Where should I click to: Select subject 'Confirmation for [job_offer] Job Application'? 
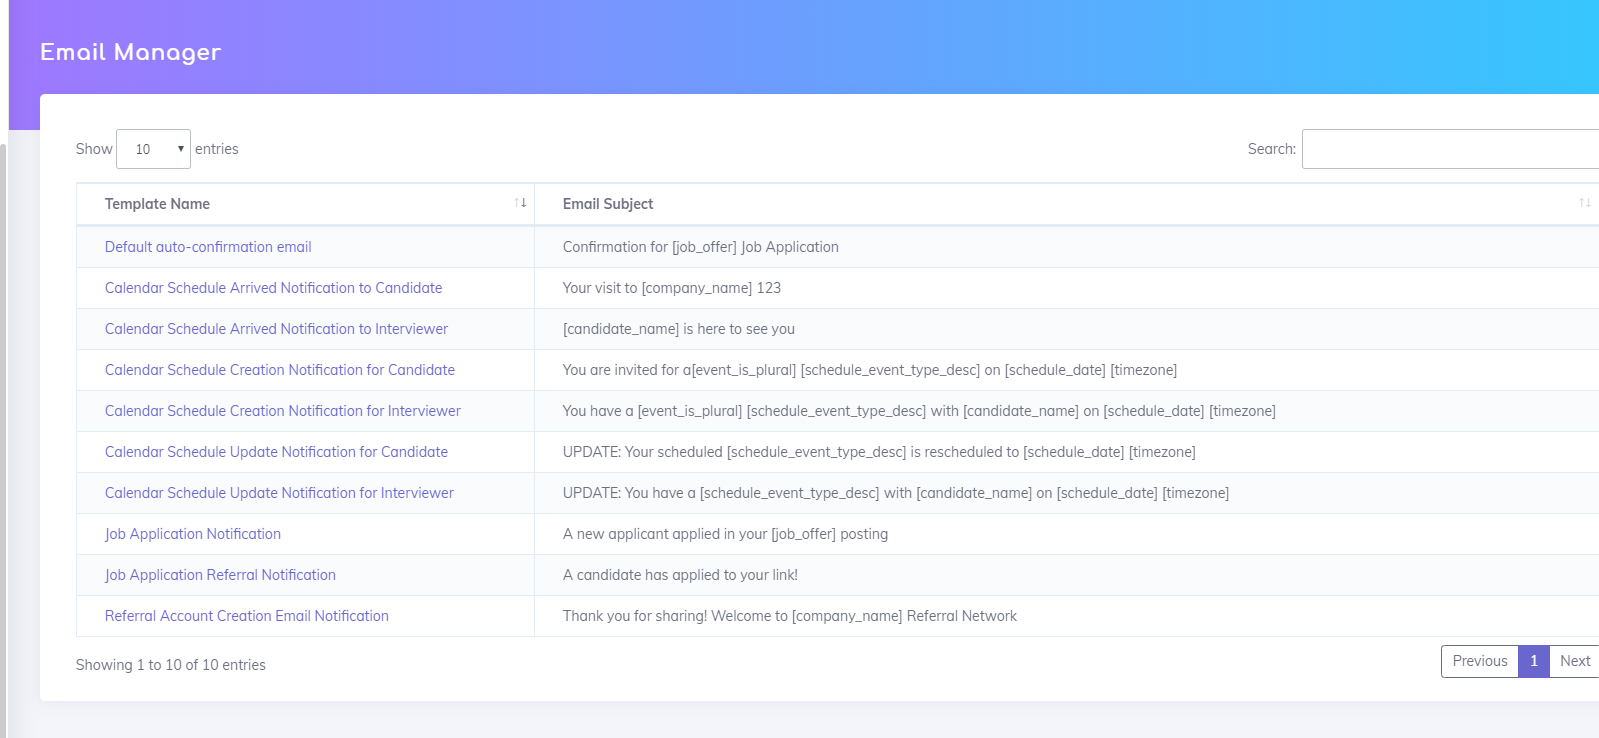701,247
